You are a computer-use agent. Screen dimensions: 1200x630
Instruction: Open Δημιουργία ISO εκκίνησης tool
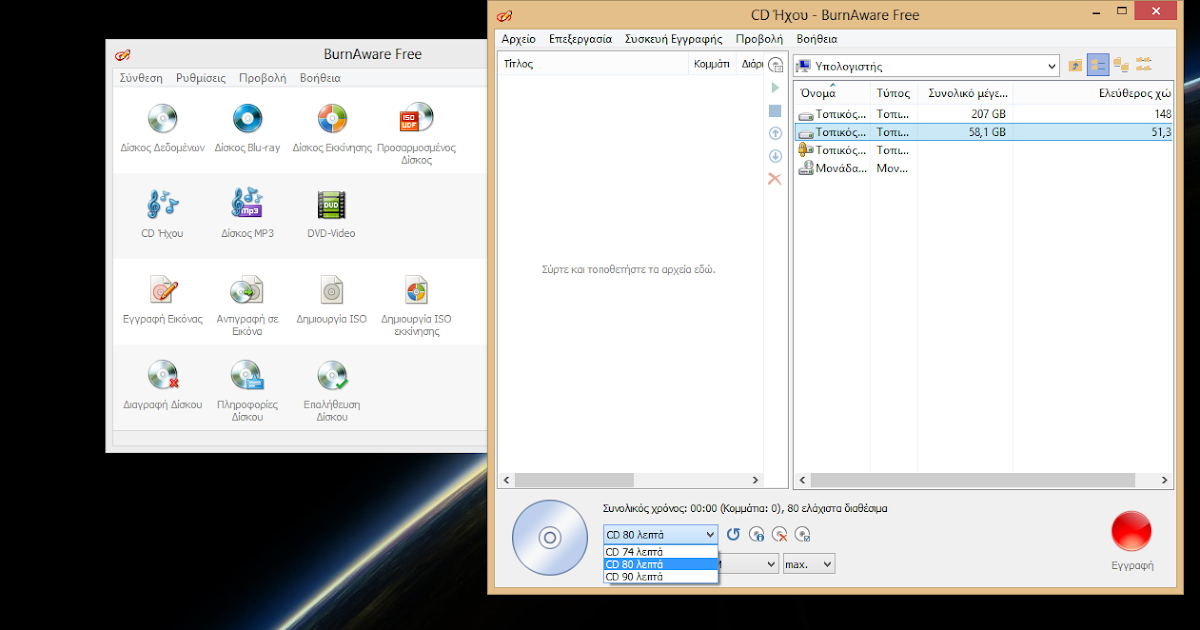(416, 306)
